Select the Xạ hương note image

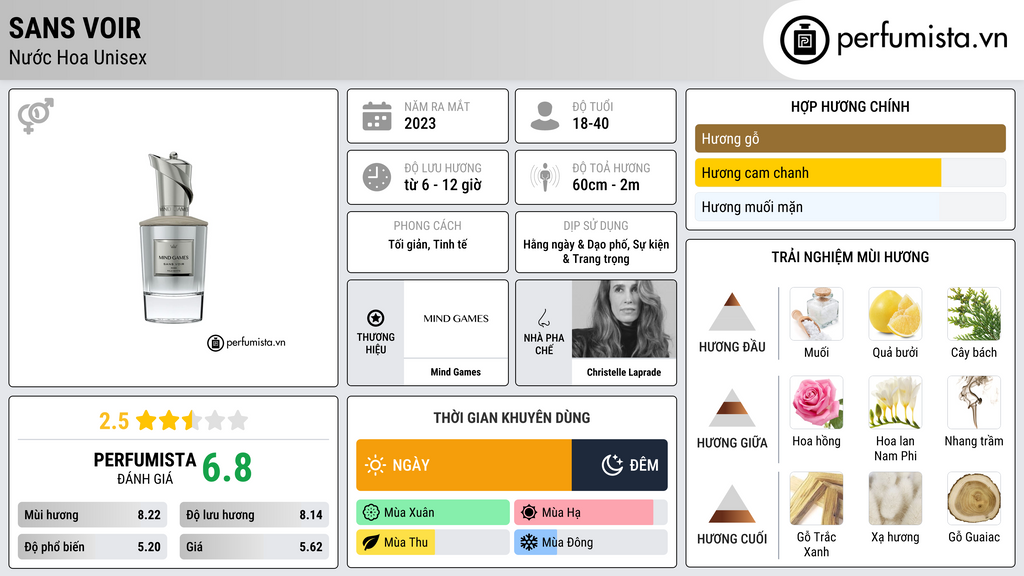click(x=895, y=498)
